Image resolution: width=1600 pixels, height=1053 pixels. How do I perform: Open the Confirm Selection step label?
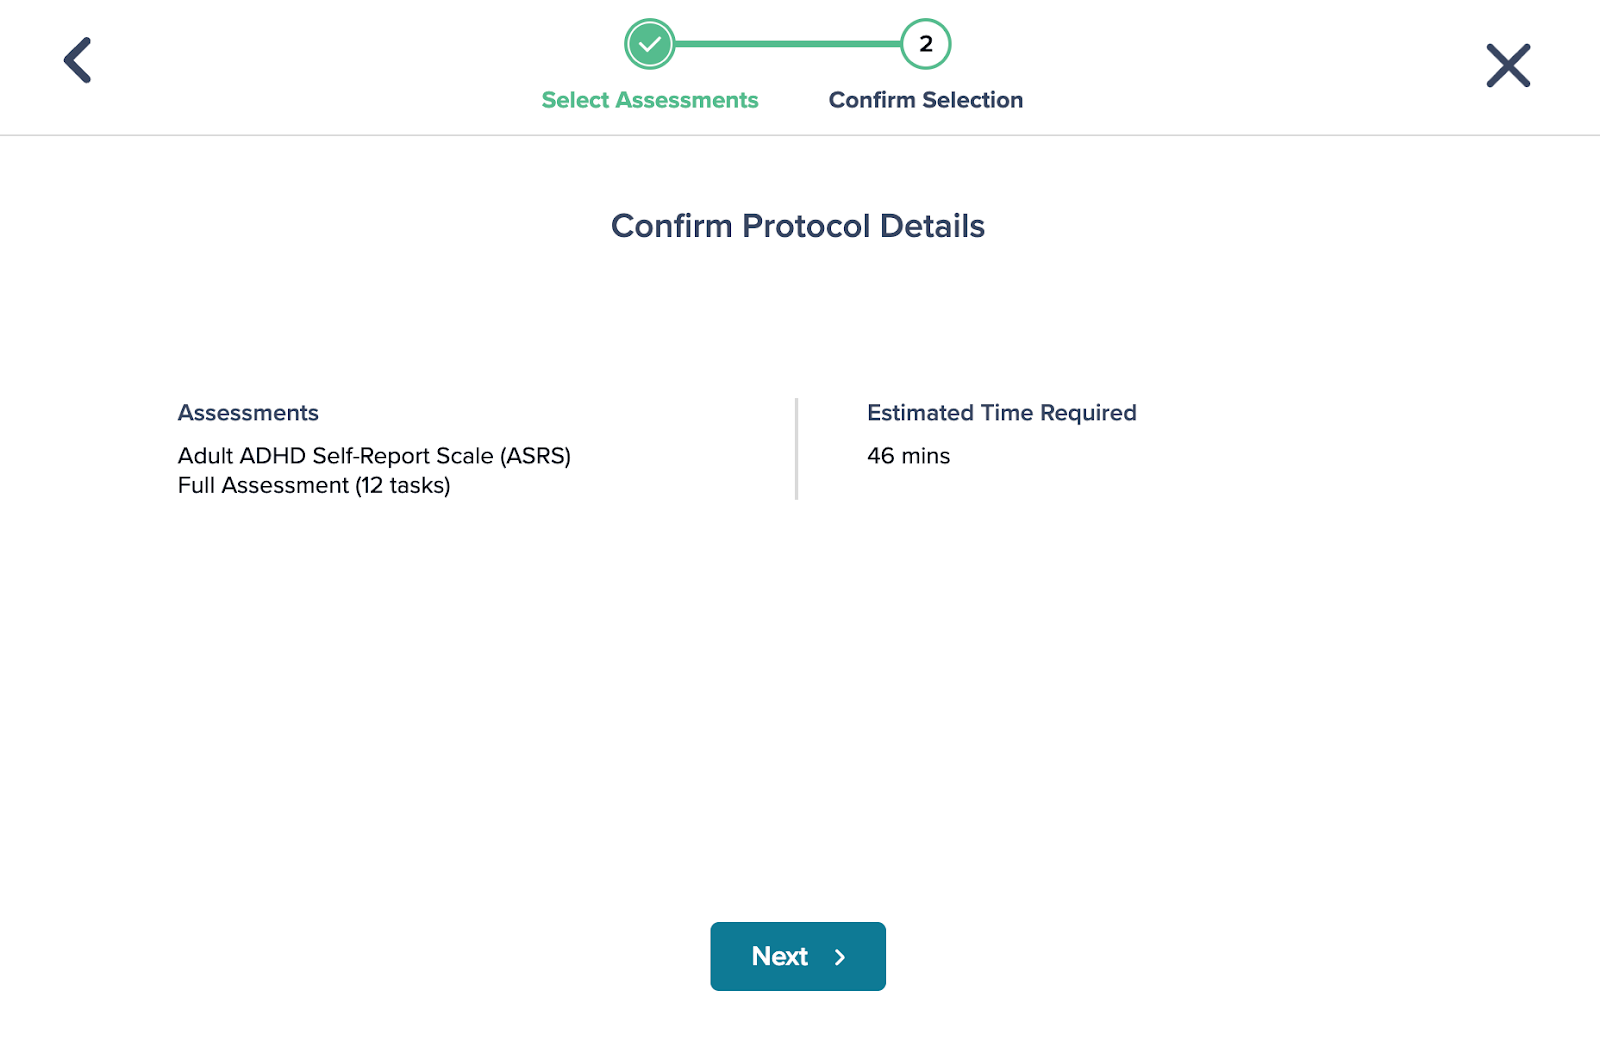(926, 100)
